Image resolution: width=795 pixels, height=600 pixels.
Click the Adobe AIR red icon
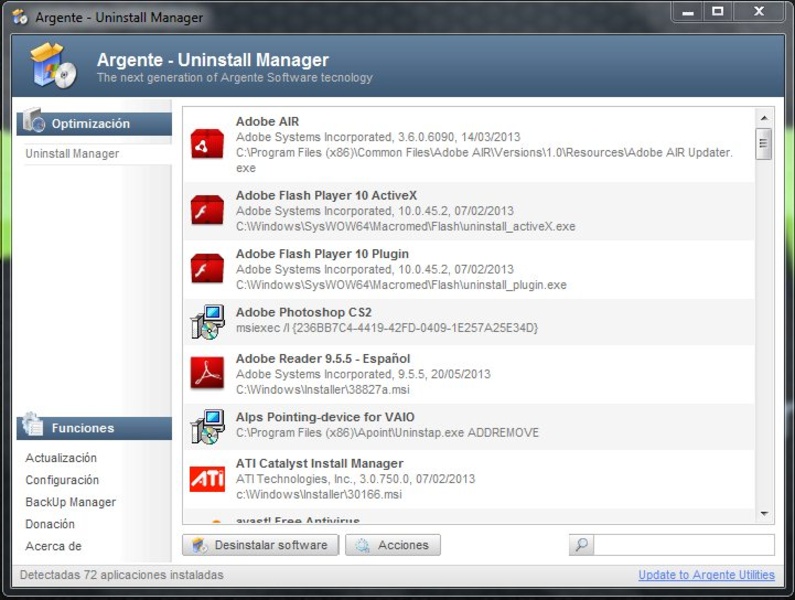[207, 145]
